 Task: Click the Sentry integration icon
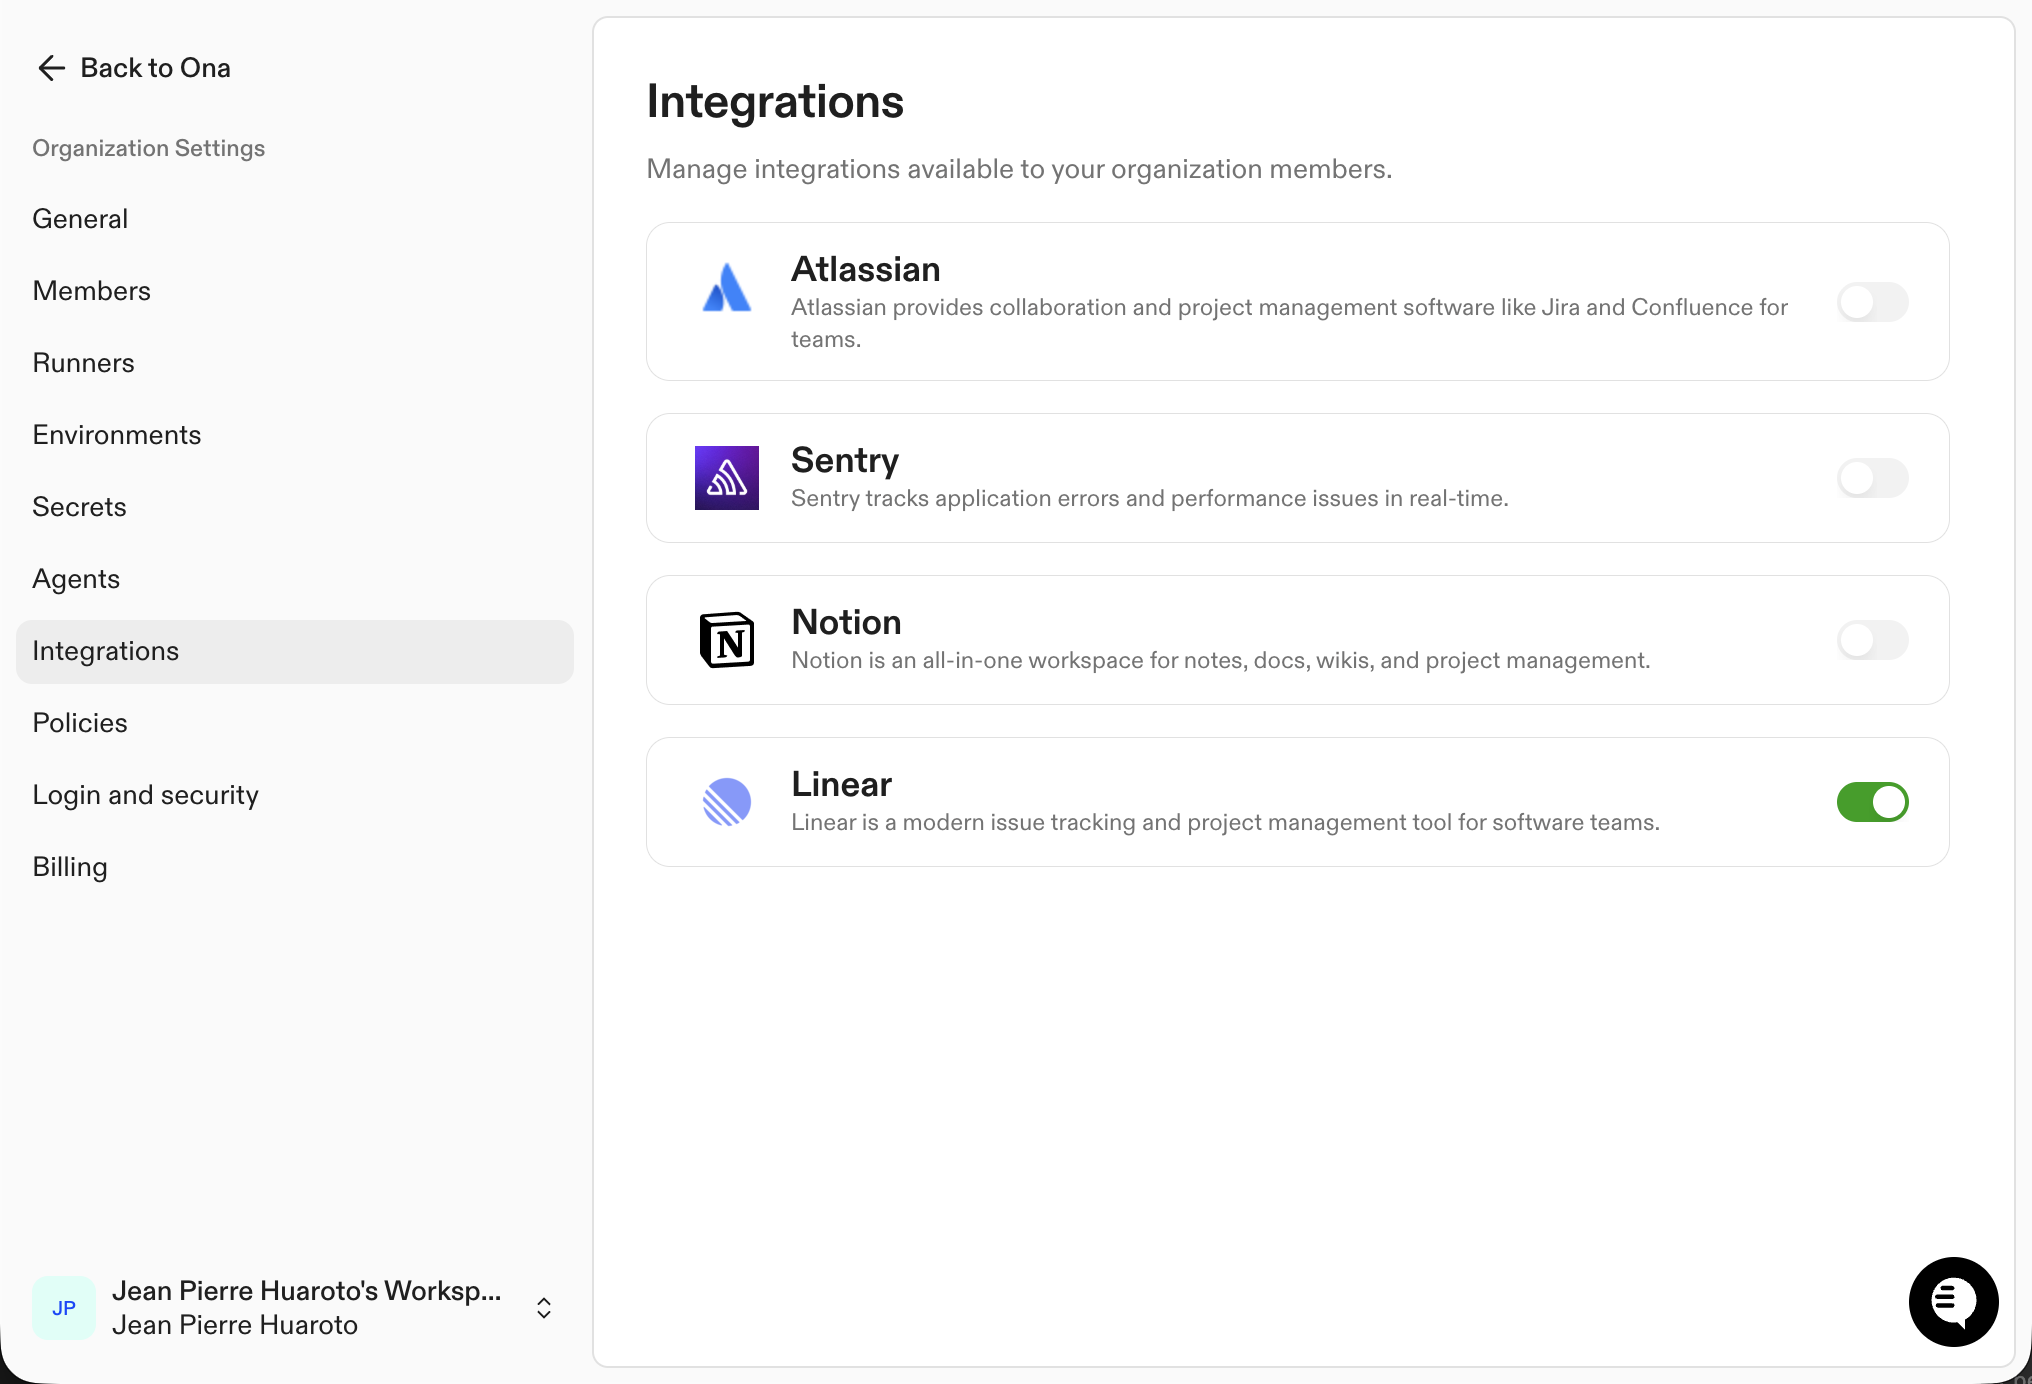[x=726, y=478]
